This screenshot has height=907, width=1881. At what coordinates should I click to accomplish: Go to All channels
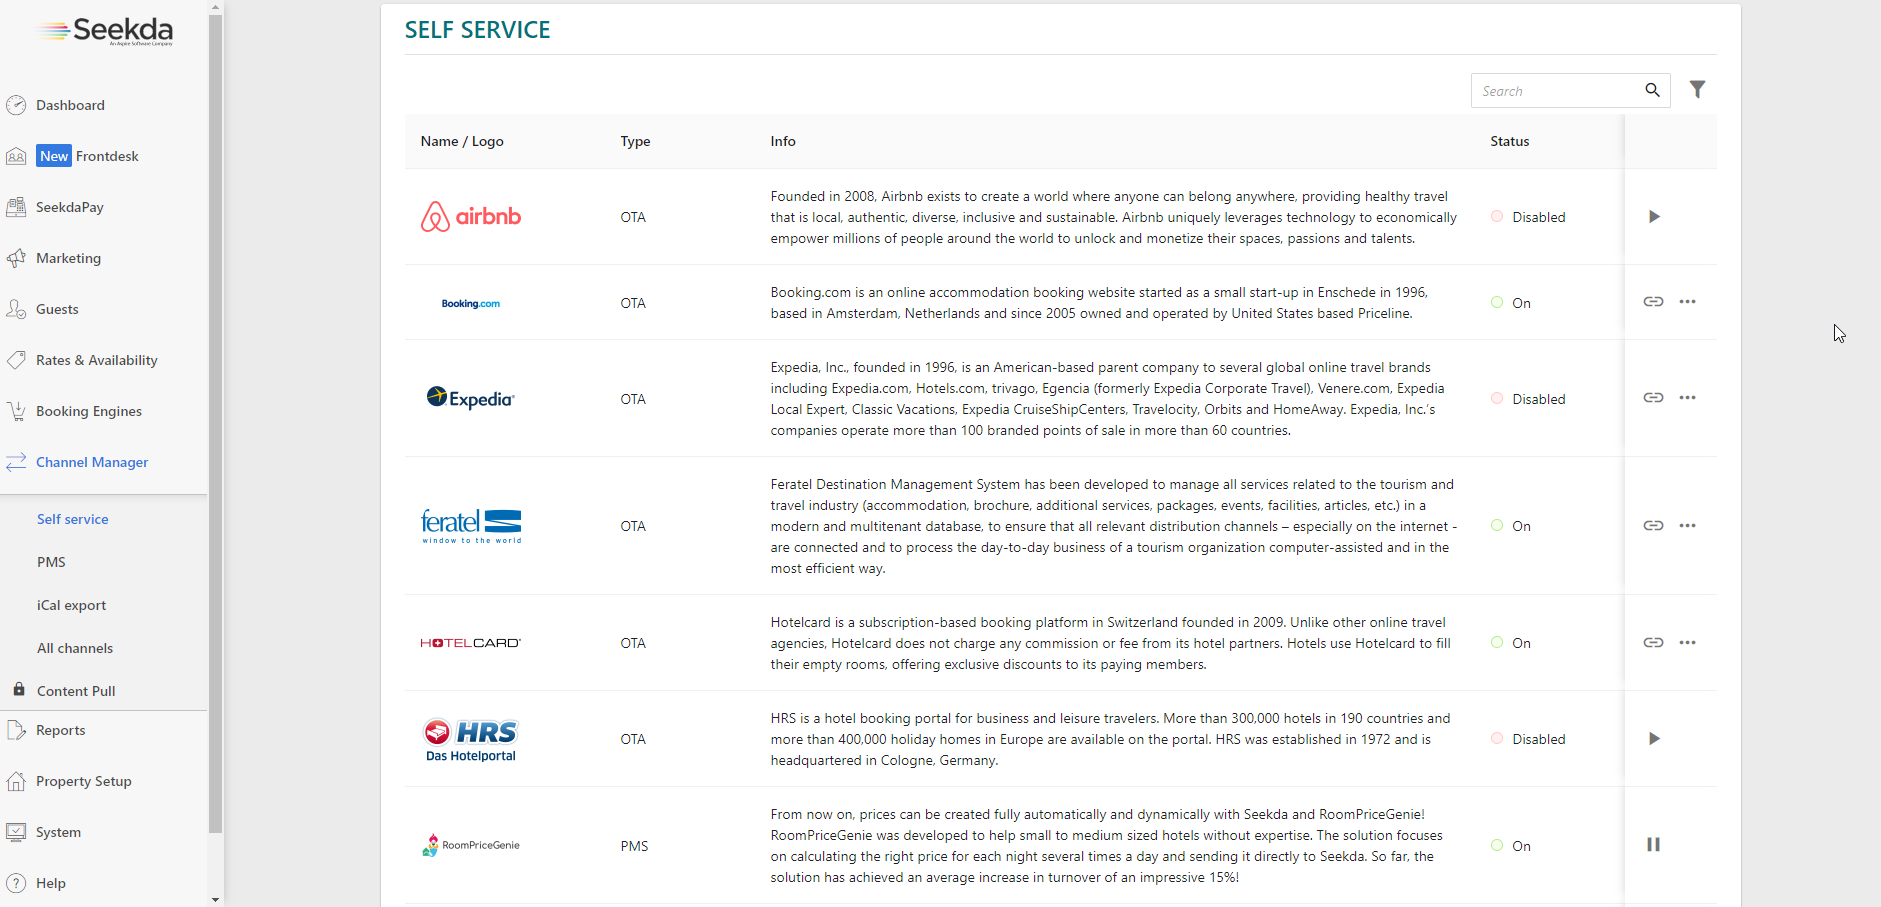pyautogui.click(x=74, y=648)
